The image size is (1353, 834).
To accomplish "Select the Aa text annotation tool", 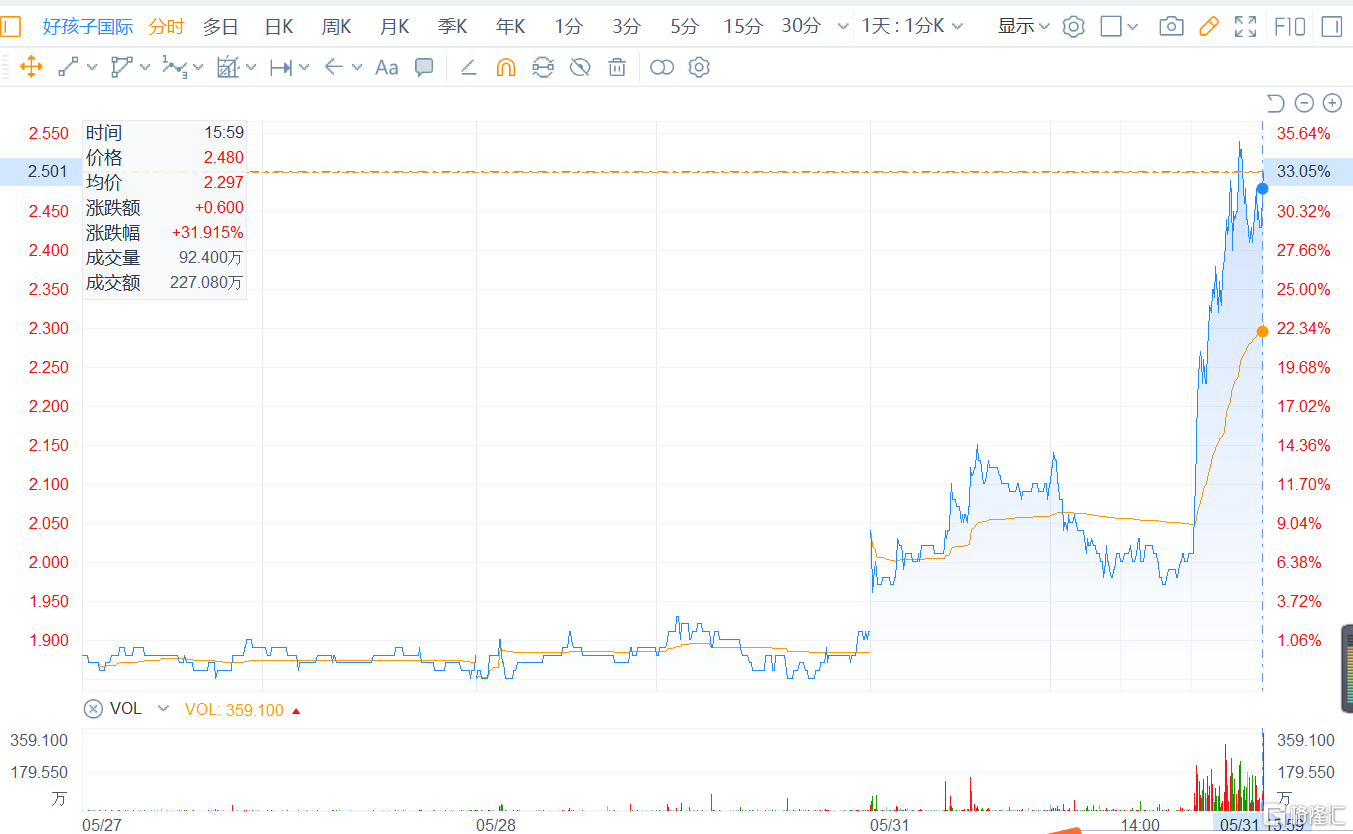I will click(386, 68).
